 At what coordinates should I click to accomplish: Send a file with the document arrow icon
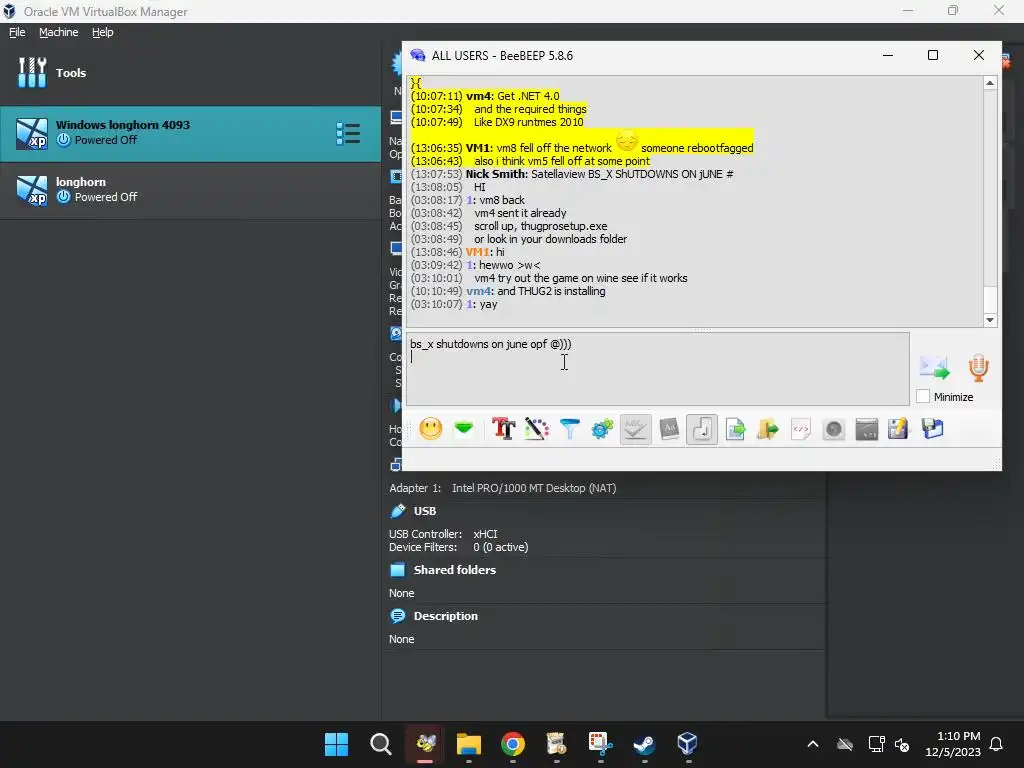click(x=735, y=429)
